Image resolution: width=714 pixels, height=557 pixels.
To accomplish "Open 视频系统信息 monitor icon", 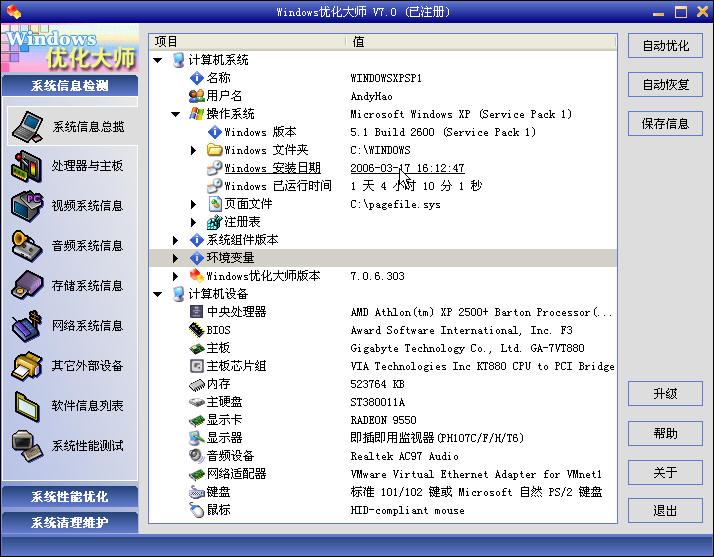I will click(x=27, y=206).
